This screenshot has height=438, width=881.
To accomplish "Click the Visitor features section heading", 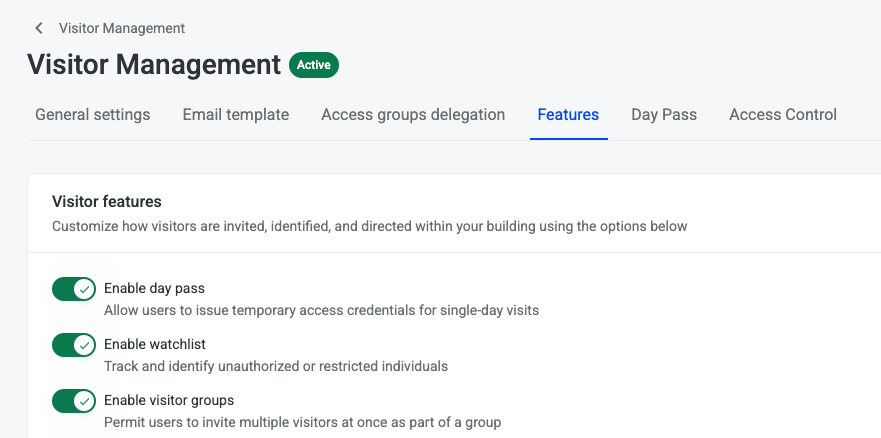I will [x=107, y=201].
